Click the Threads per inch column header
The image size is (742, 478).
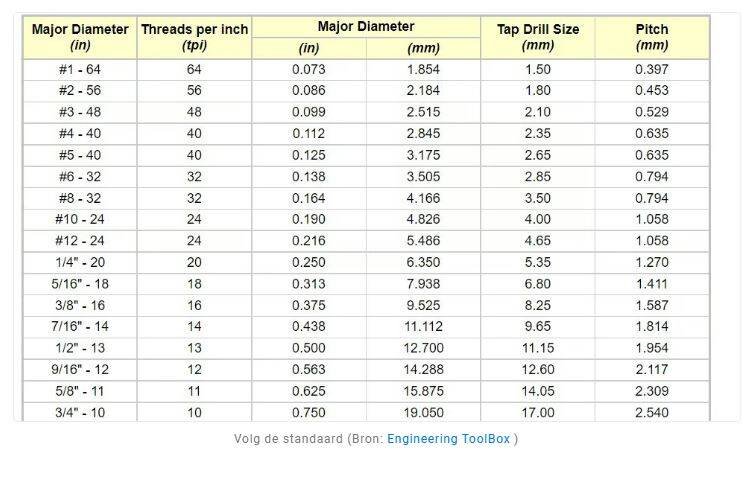coord(194,37)
